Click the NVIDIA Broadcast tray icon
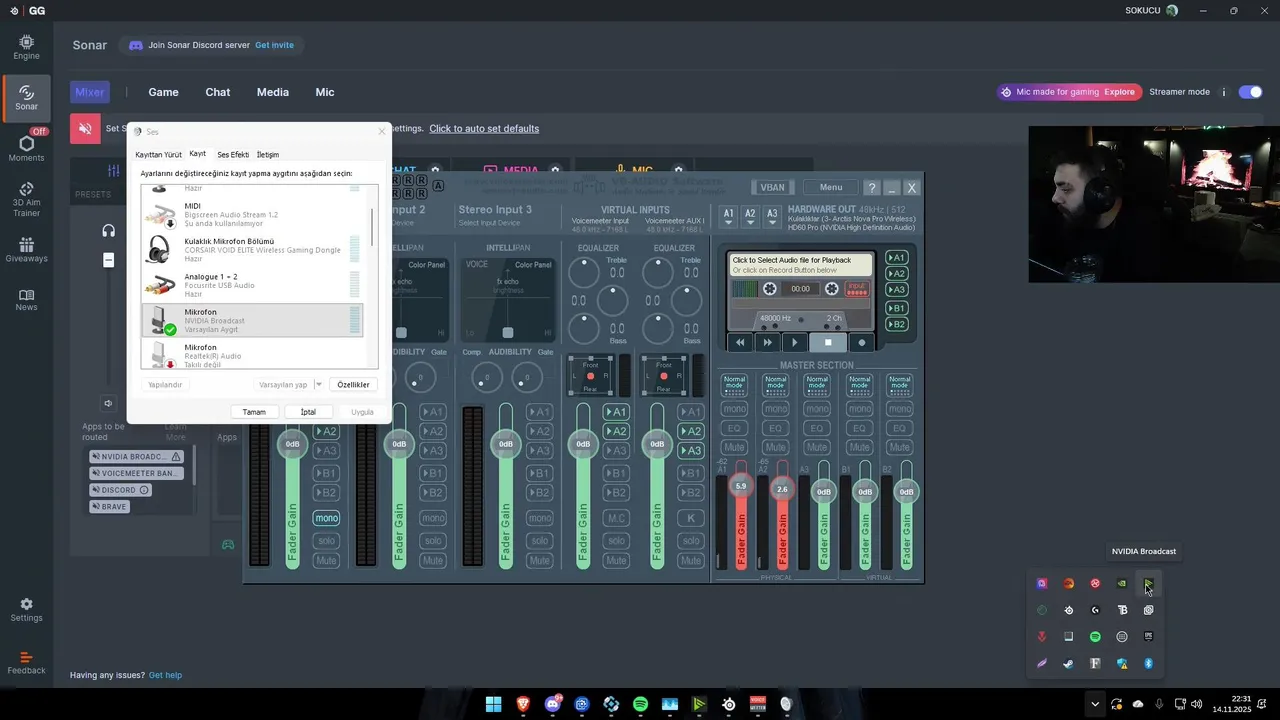1280x720 pixels. point(1148,583)
